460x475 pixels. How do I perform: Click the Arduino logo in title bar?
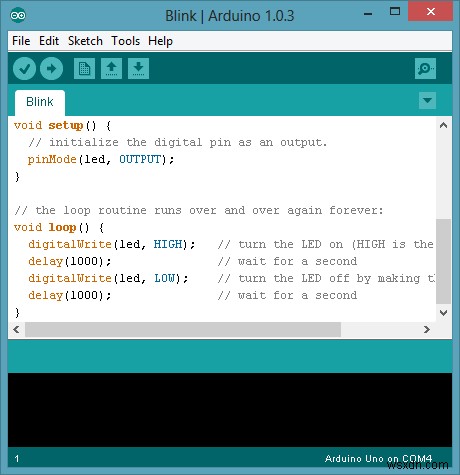18,15
